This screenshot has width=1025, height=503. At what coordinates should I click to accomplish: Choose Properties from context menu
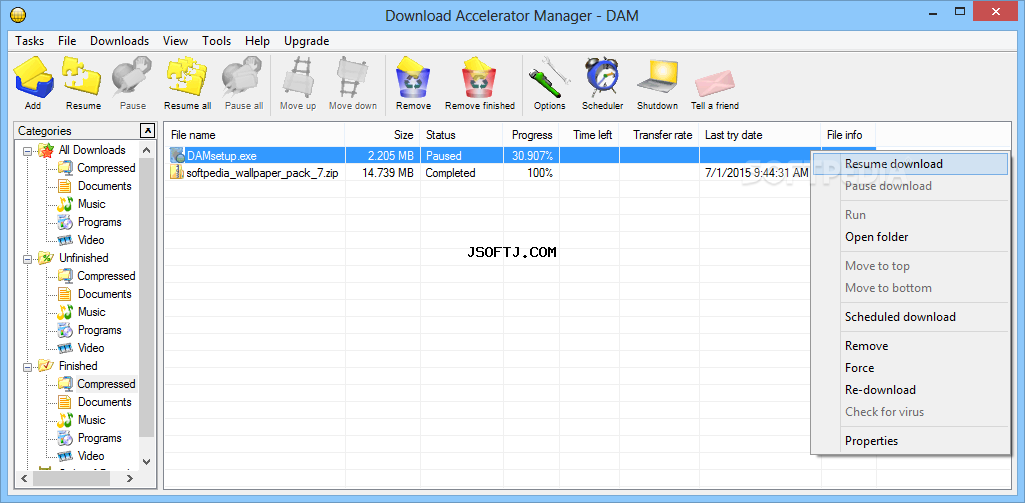click(x=909, y=441)
